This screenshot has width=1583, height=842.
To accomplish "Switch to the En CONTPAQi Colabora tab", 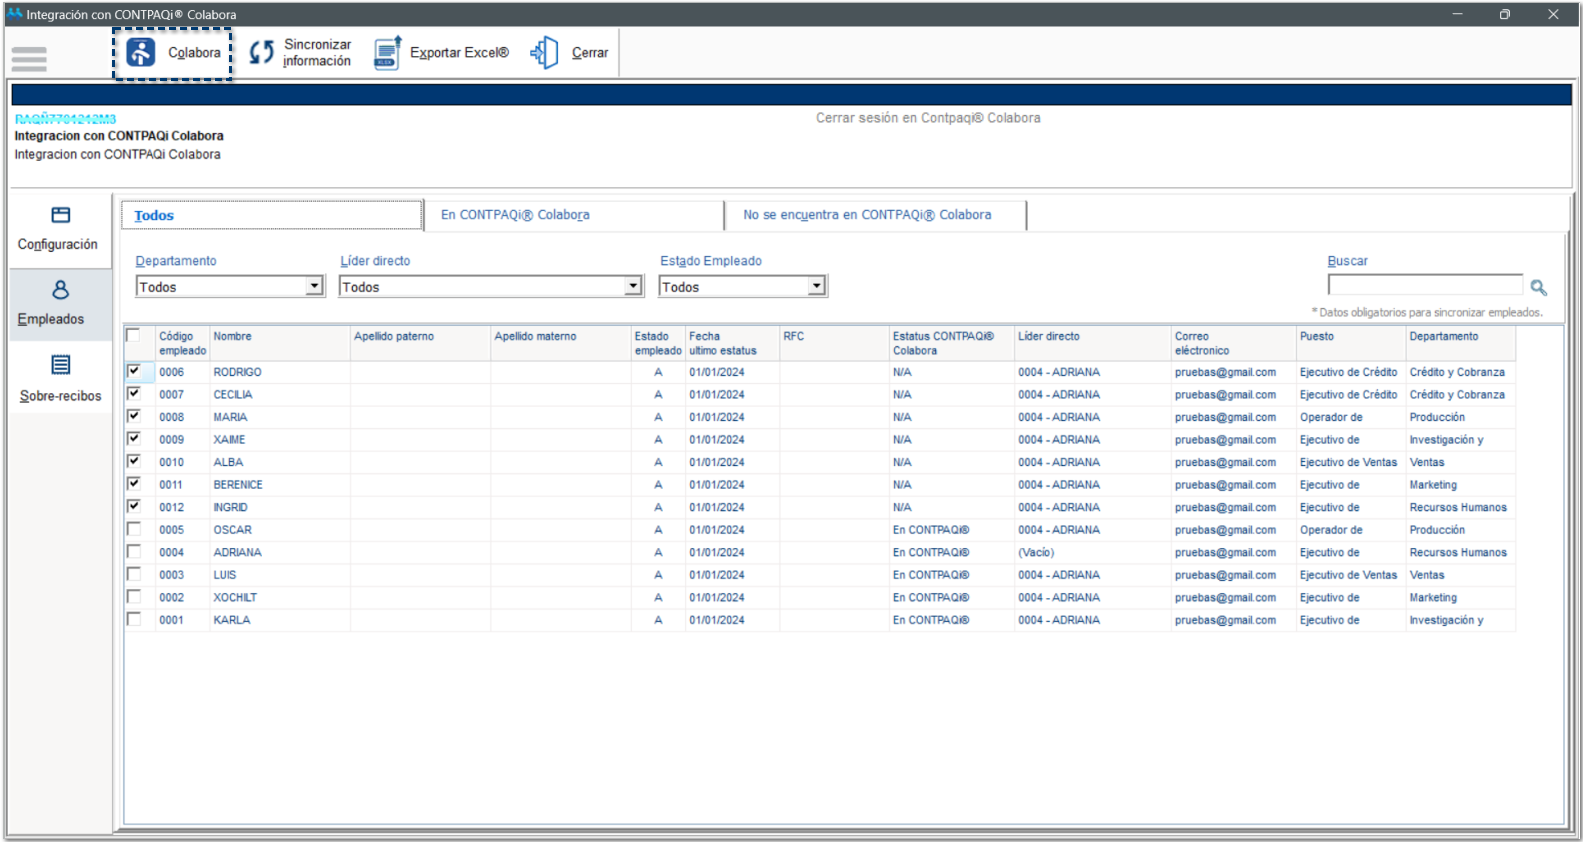I will (x=515, y=215).
